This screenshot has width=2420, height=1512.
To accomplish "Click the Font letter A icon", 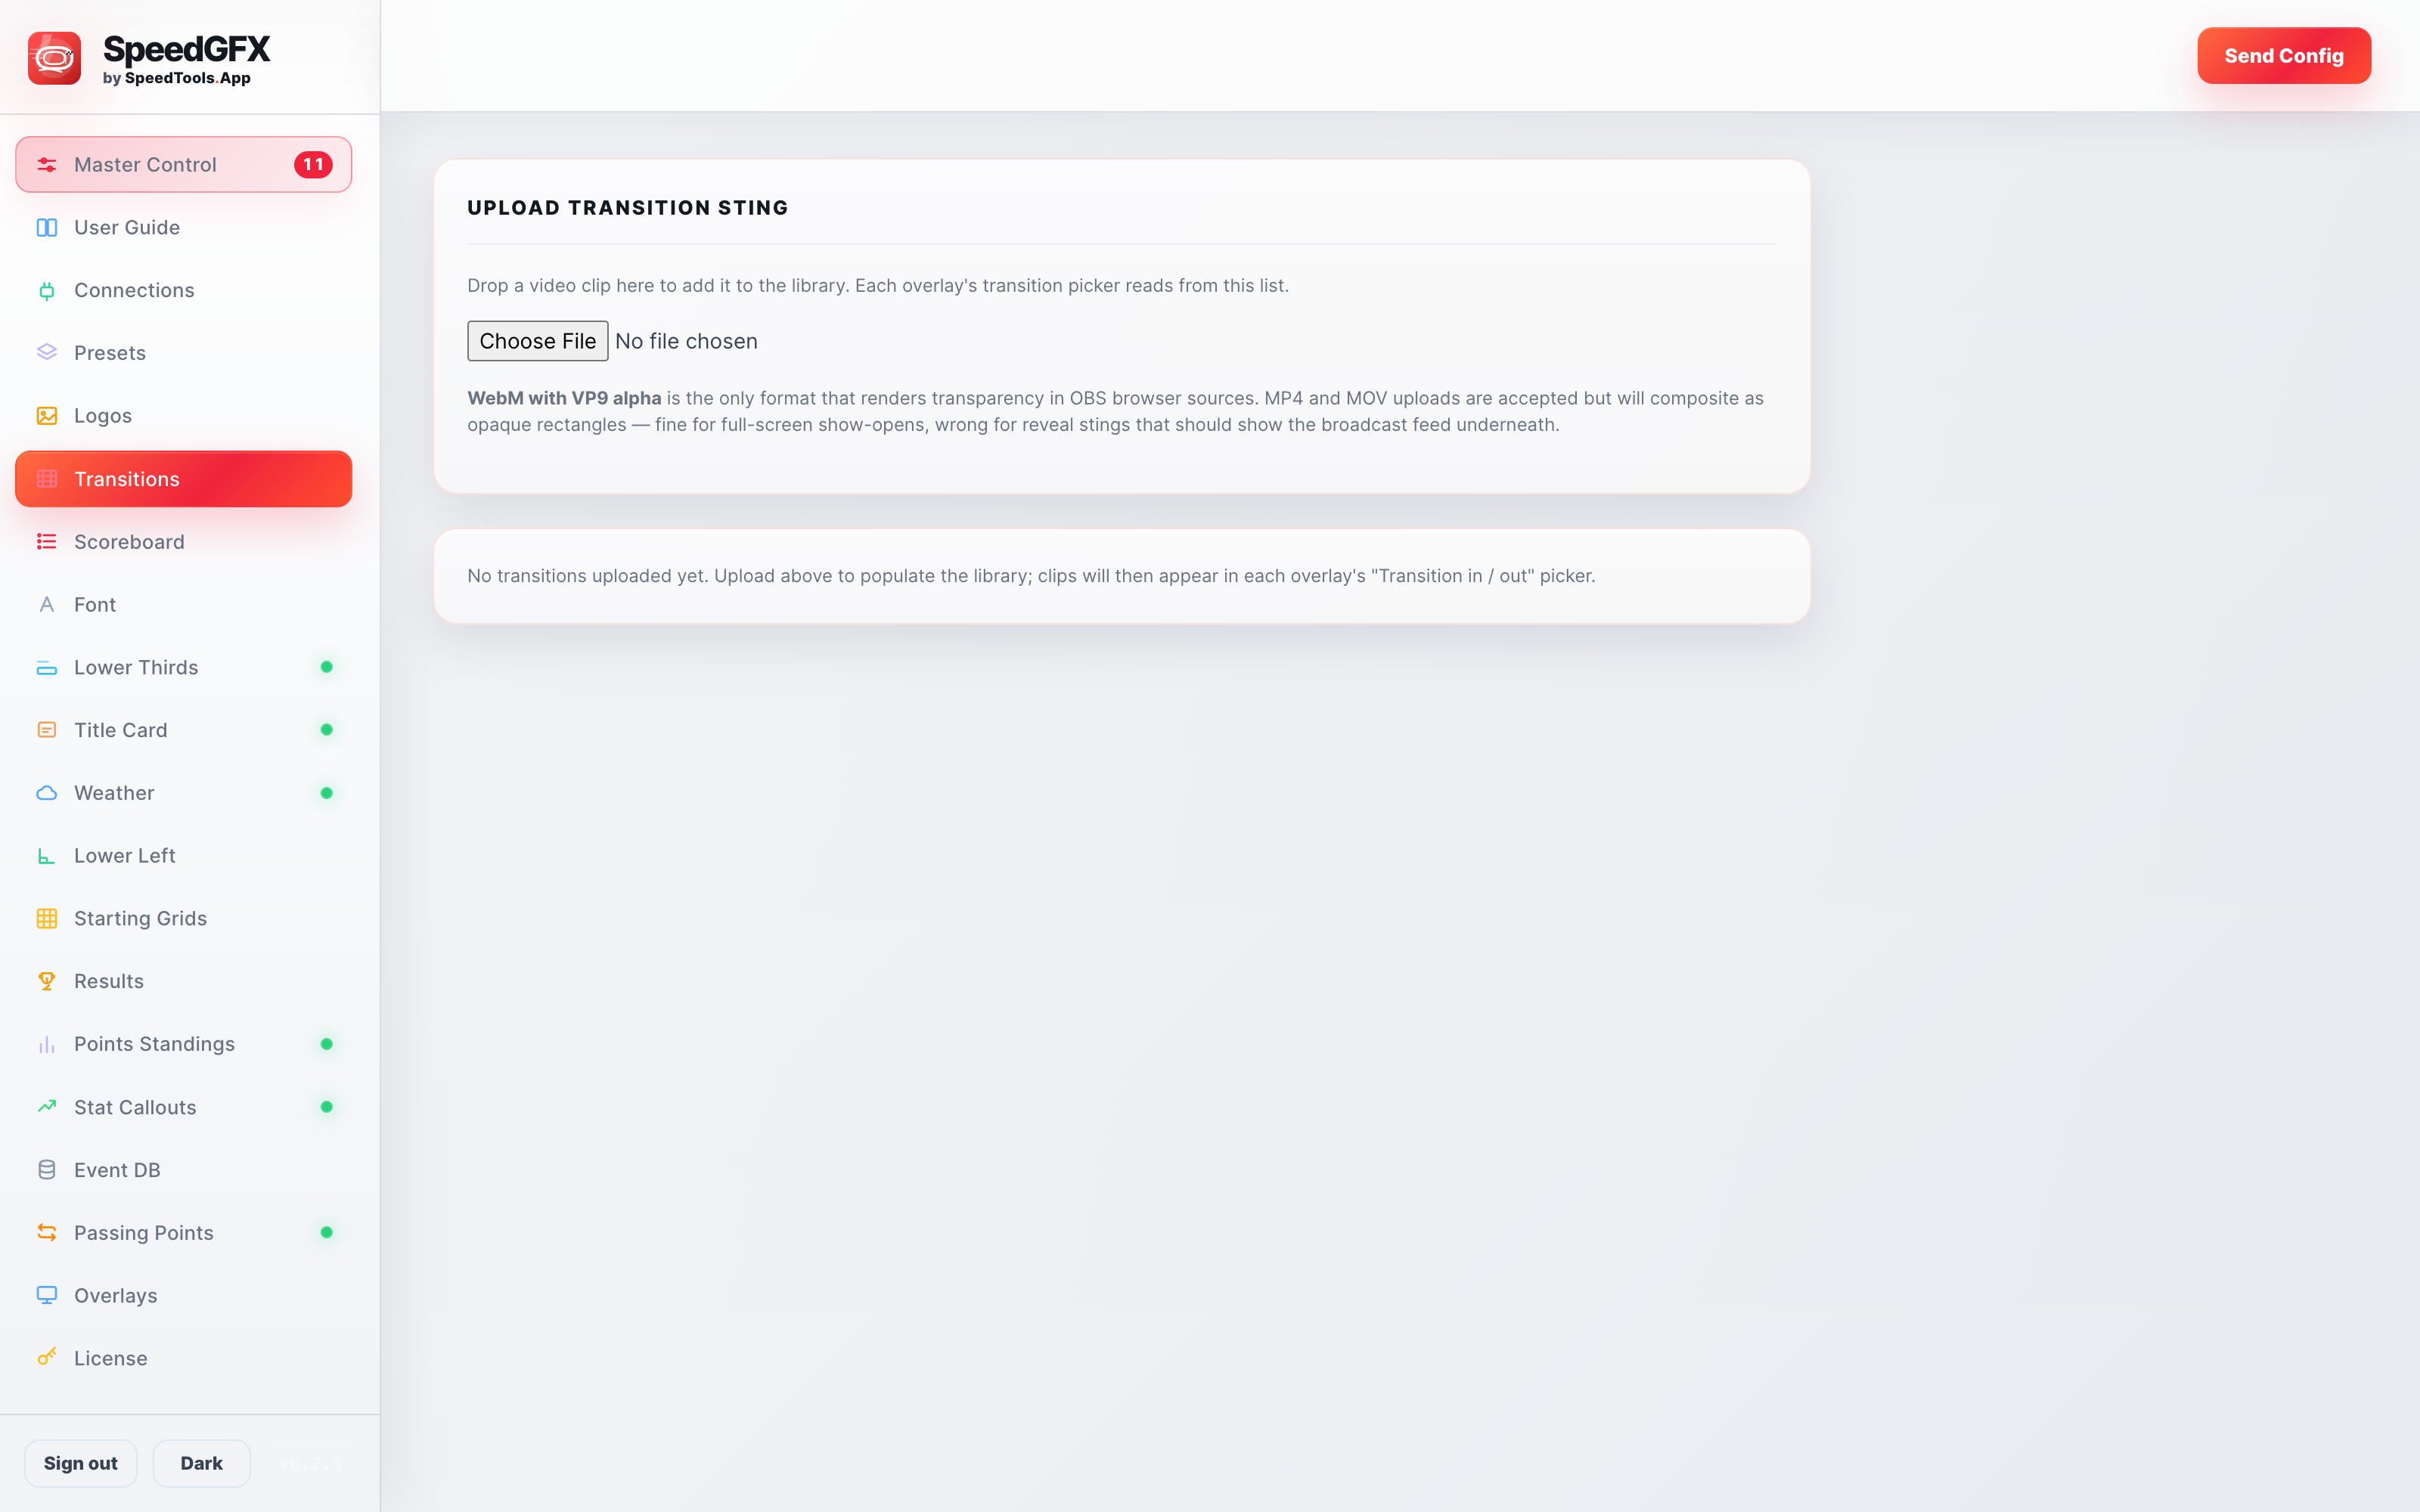I will pos(47,605).
